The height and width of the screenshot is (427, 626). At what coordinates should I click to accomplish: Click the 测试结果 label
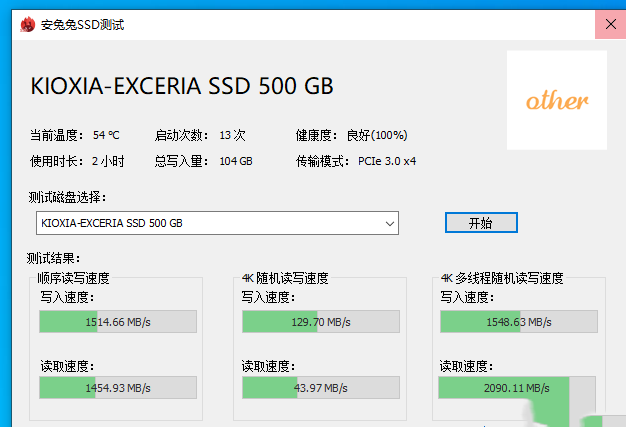(x=53, y=259)
